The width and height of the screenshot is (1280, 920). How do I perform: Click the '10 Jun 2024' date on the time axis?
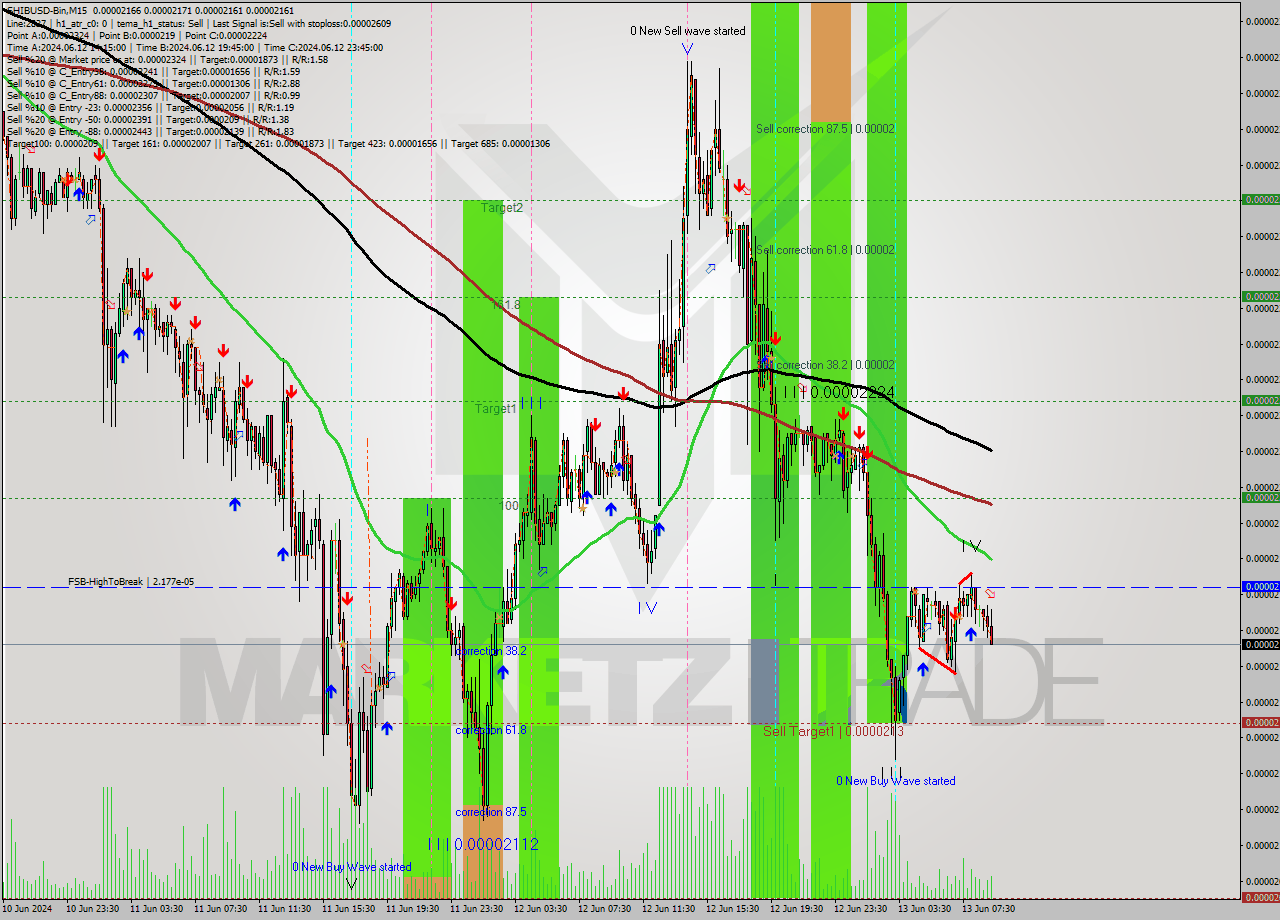pos(27,909)
